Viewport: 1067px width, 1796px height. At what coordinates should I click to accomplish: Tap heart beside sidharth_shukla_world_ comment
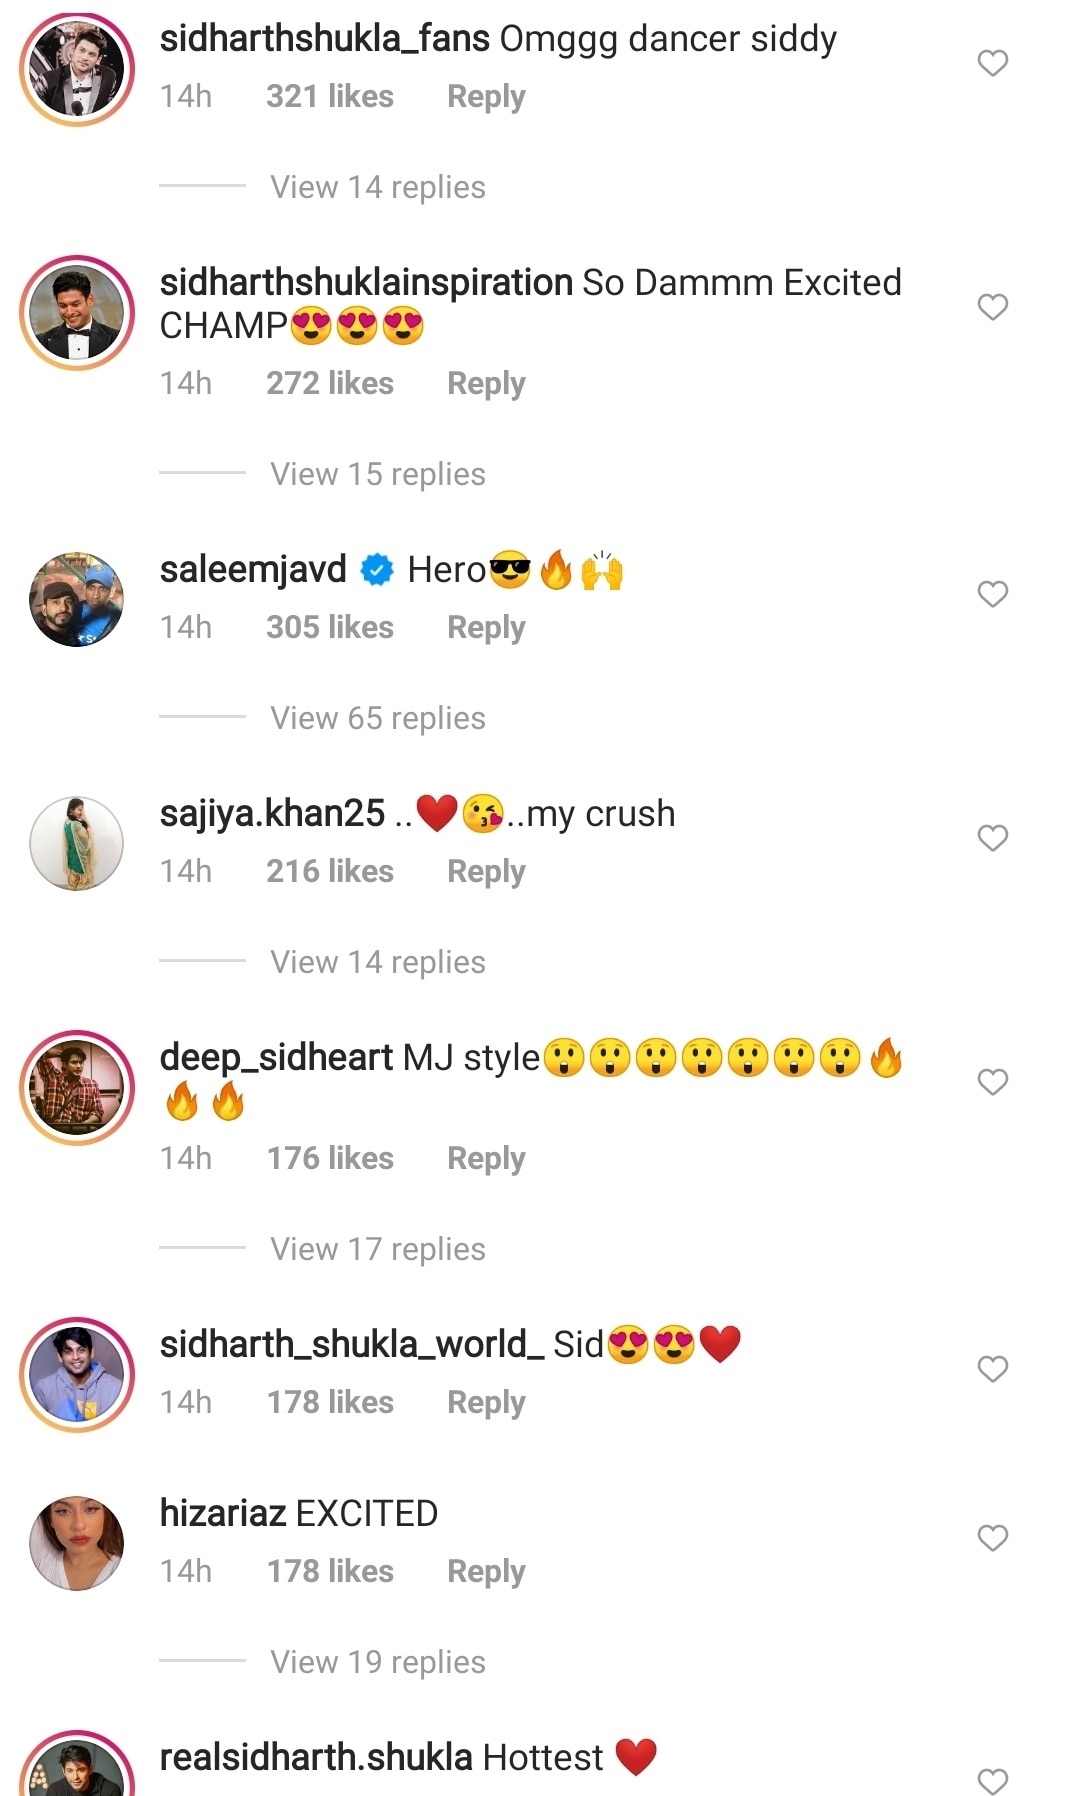(x=992, y=1369)
